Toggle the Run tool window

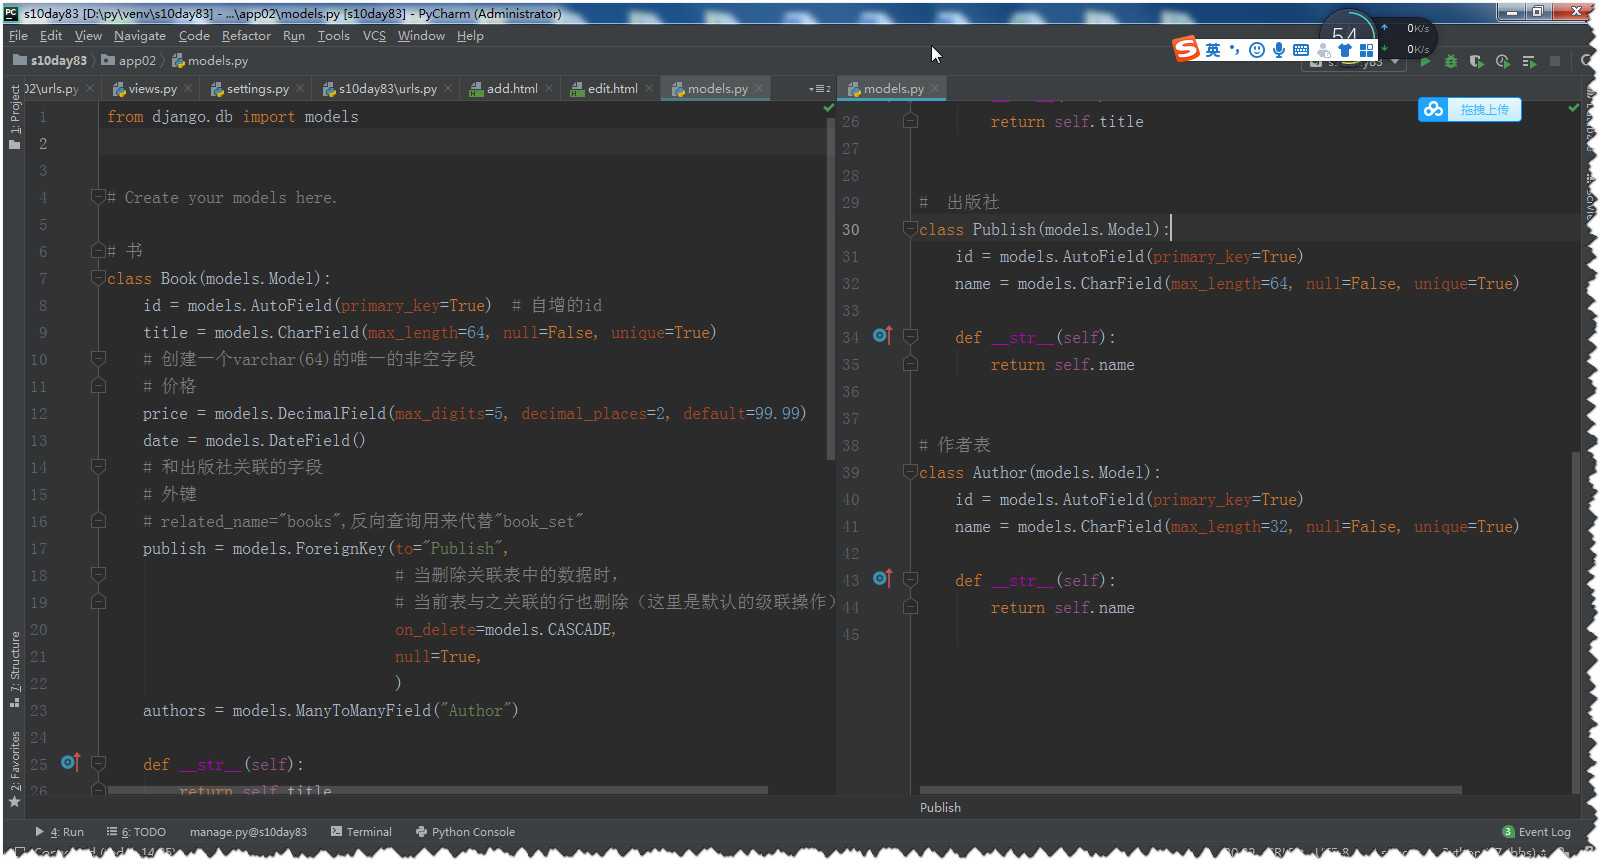click(59, 832)
